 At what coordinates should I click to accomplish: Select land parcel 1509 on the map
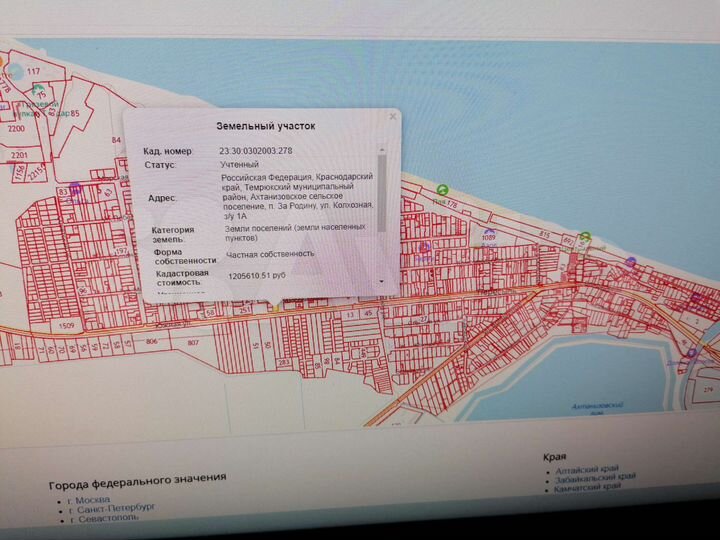[67, 326]
